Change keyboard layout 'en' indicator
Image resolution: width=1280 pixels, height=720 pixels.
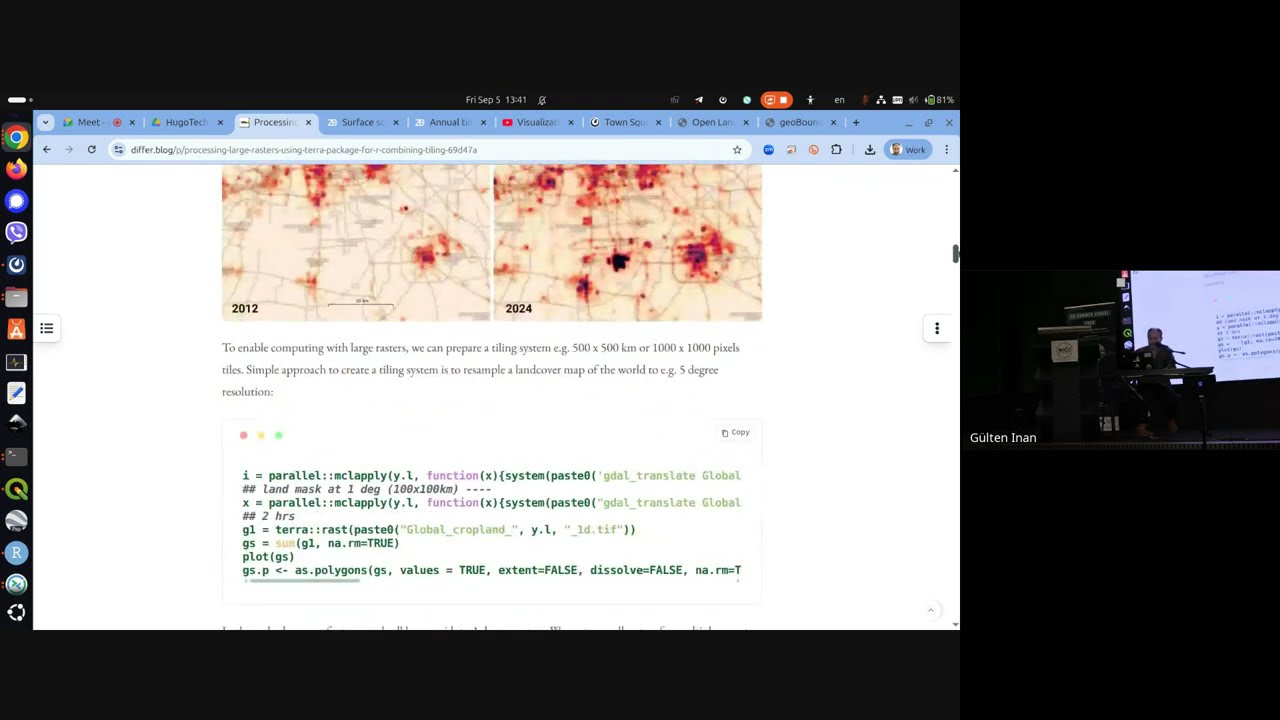[839, 100]
